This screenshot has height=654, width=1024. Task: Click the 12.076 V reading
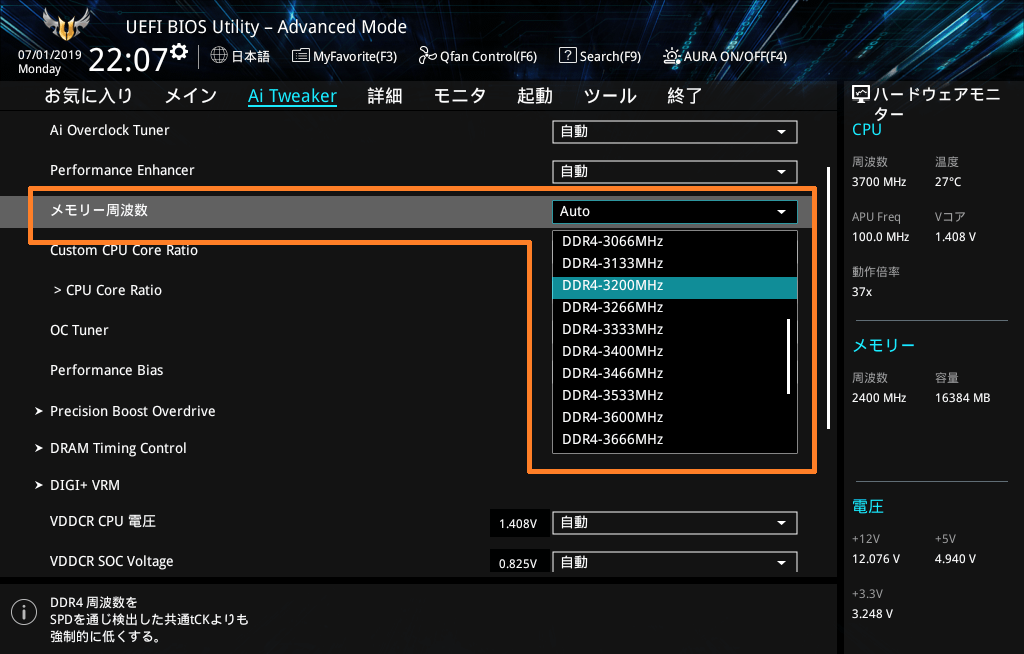coord(876,559)
